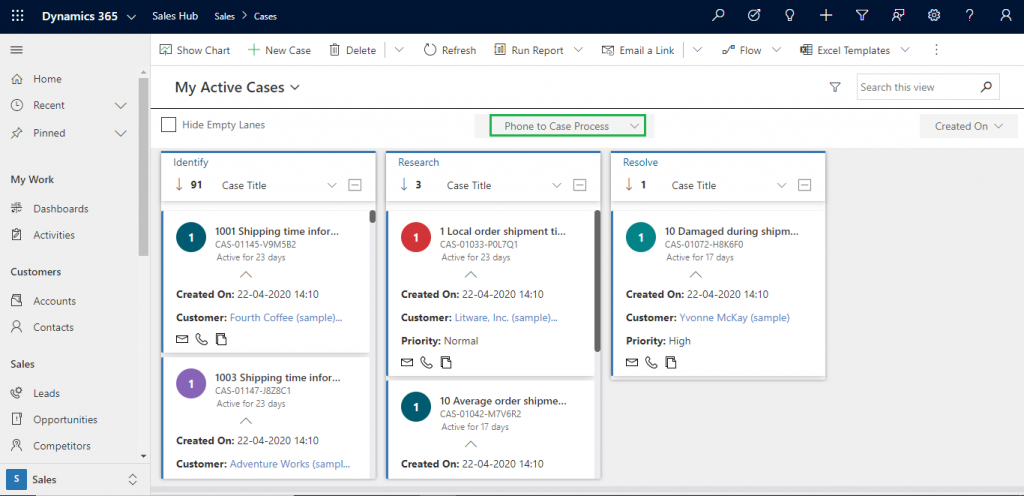Open the Excel Templates dropdown arrow
Image resolution: width=1024 pixels, height=496 pixels.
904,50
